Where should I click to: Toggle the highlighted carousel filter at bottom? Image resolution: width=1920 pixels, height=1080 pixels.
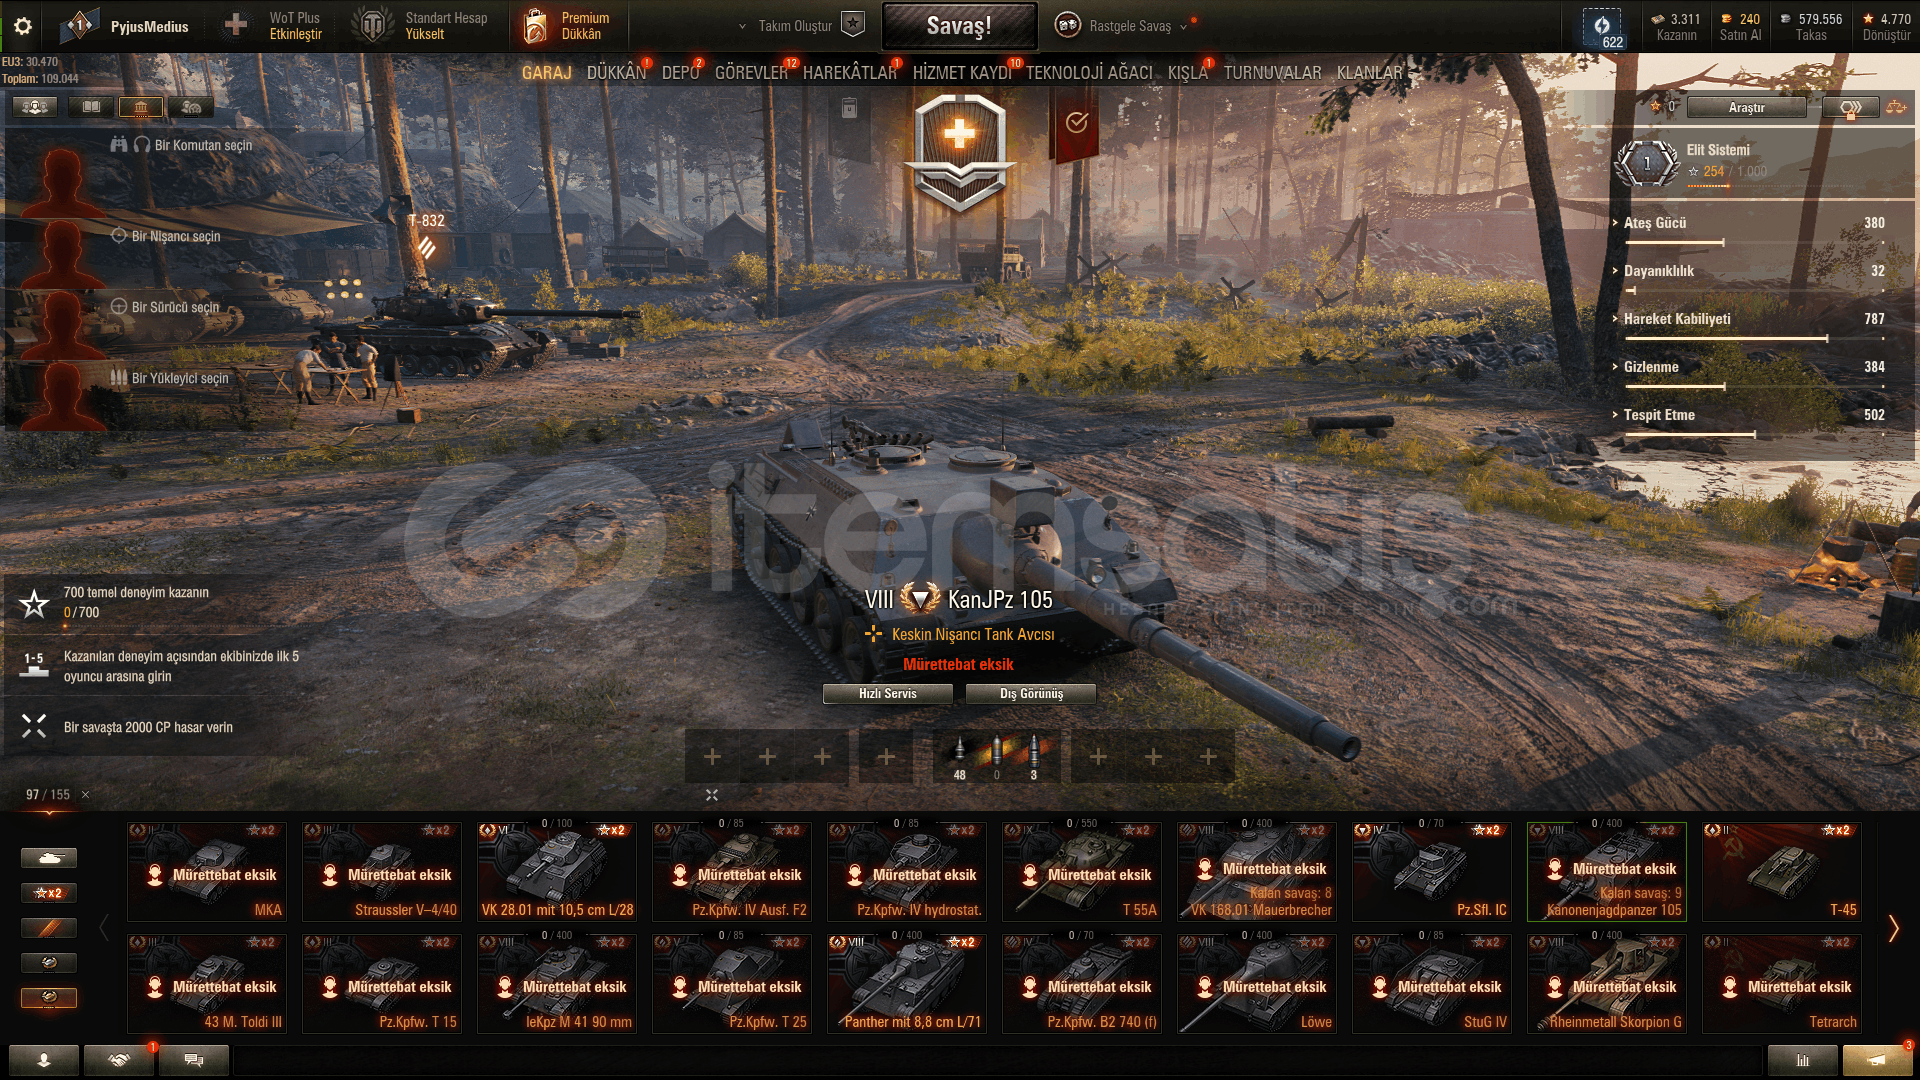[x=49, y=998]
